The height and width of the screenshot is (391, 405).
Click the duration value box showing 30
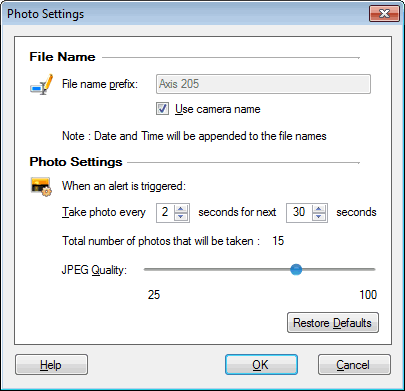299,212
